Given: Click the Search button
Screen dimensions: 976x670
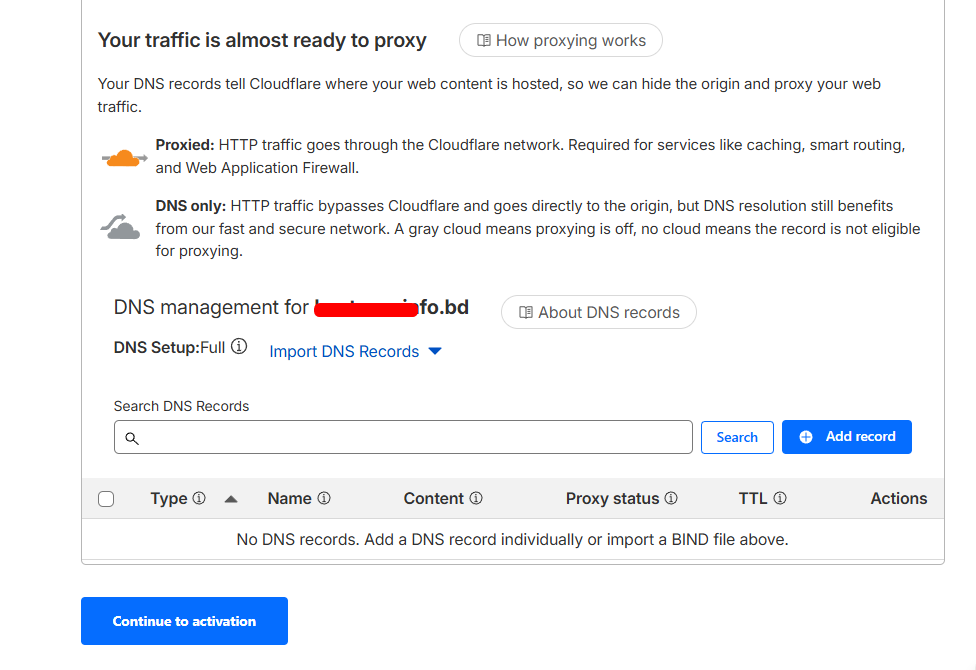Looking at the screenshot, I should coord(737,437).
